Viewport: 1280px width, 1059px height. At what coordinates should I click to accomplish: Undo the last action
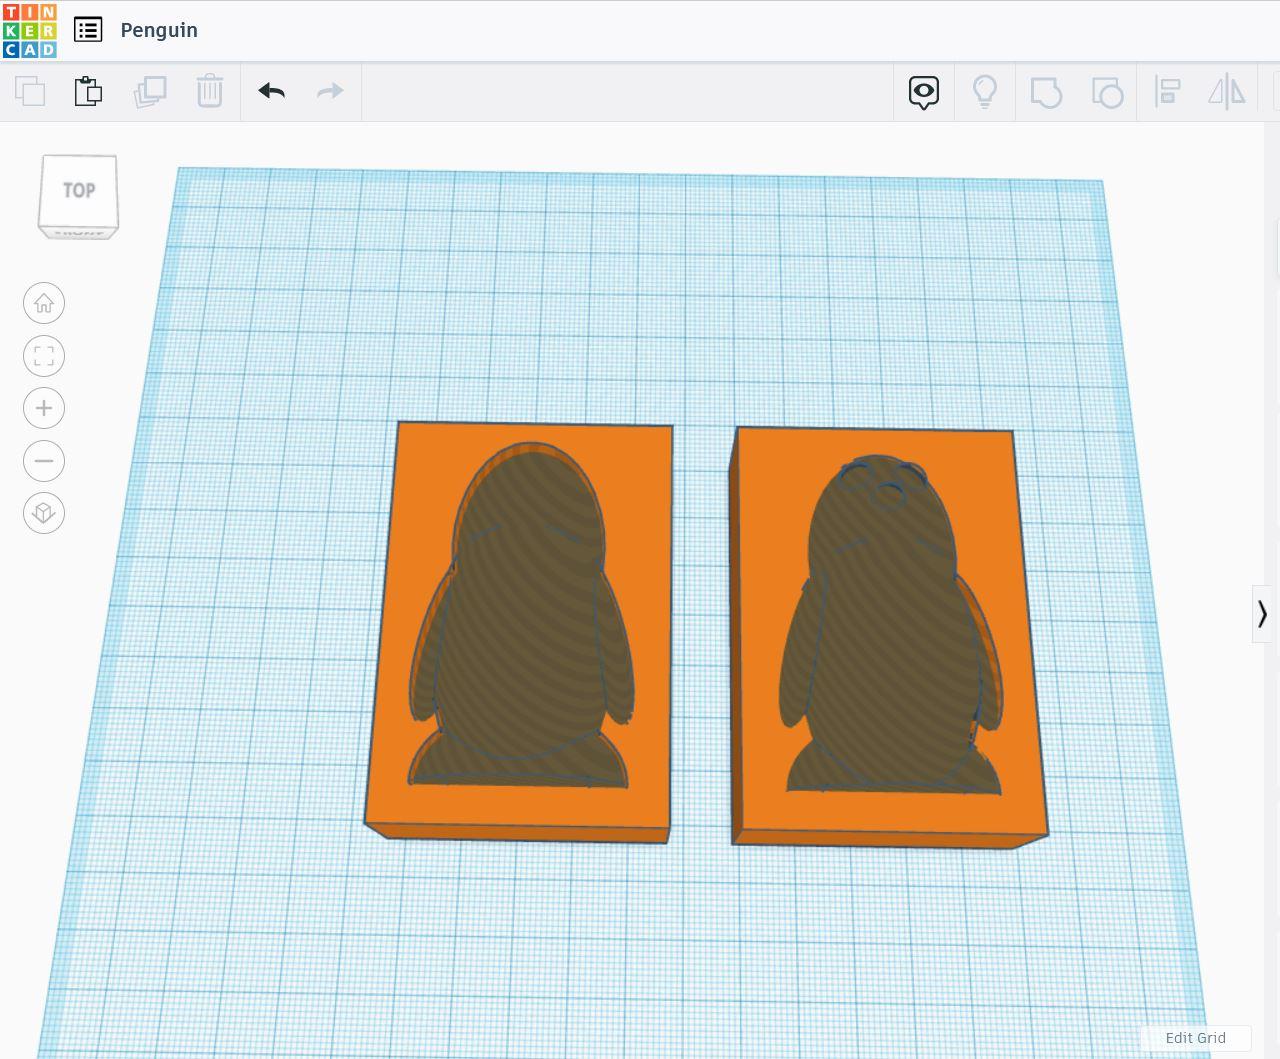tap(272, 91)
